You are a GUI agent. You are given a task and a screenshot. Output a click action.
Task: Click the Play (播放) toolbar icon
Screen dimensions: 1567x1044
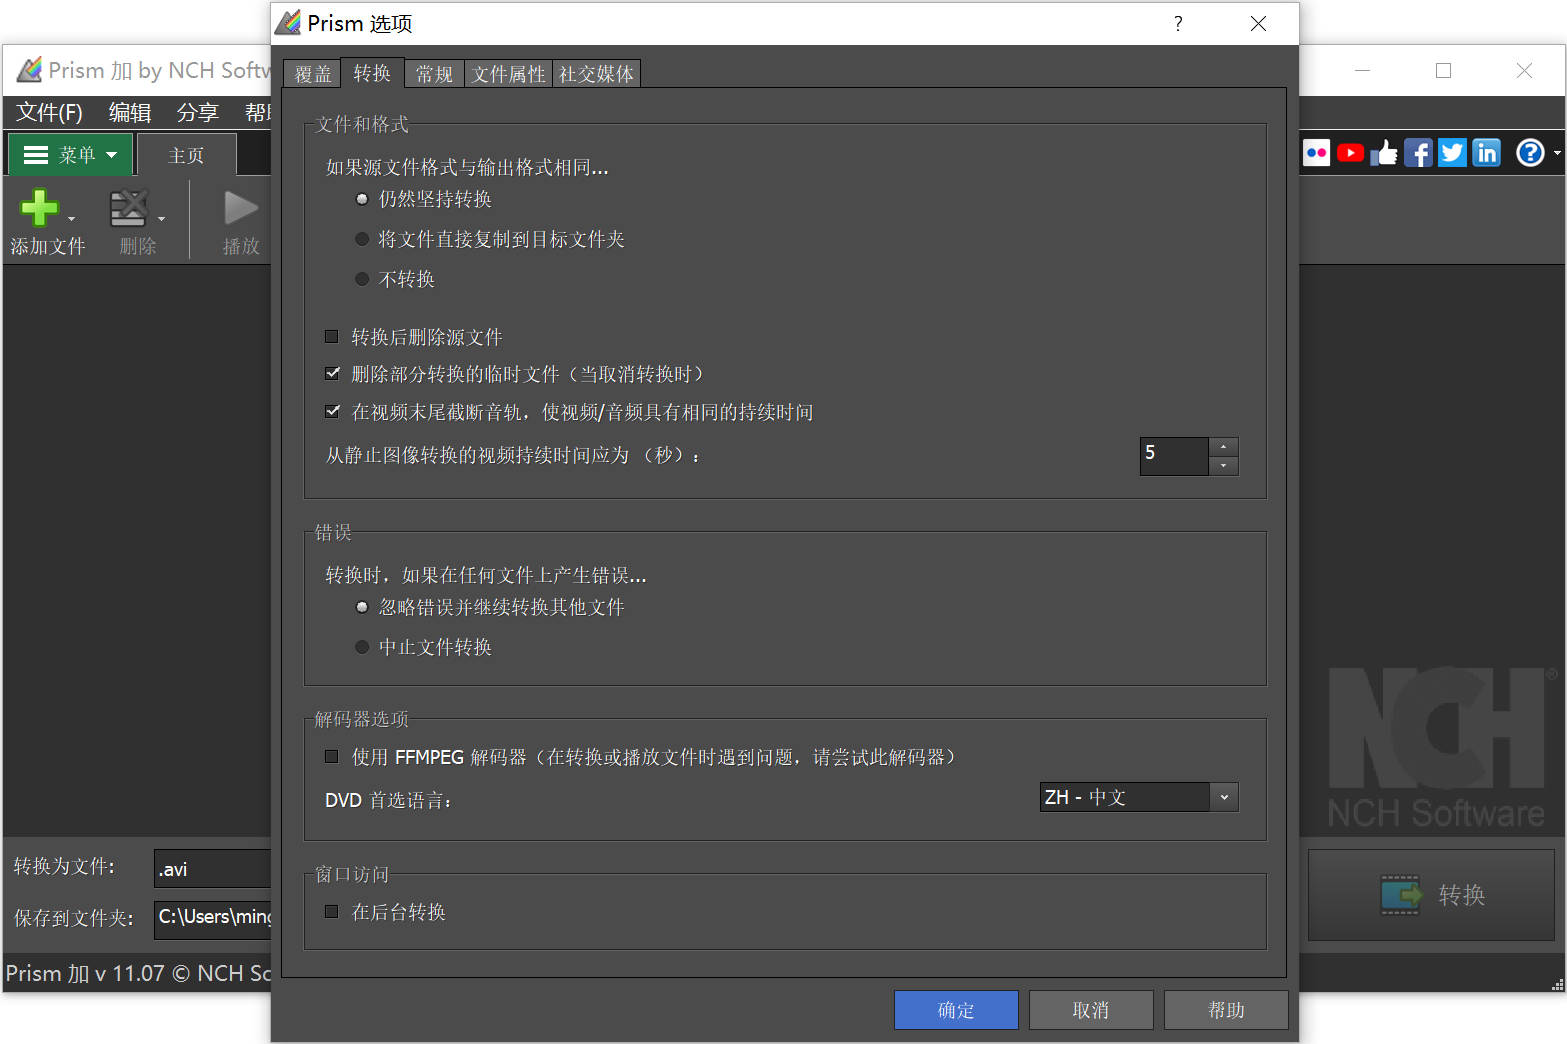[x=241, y=208]
